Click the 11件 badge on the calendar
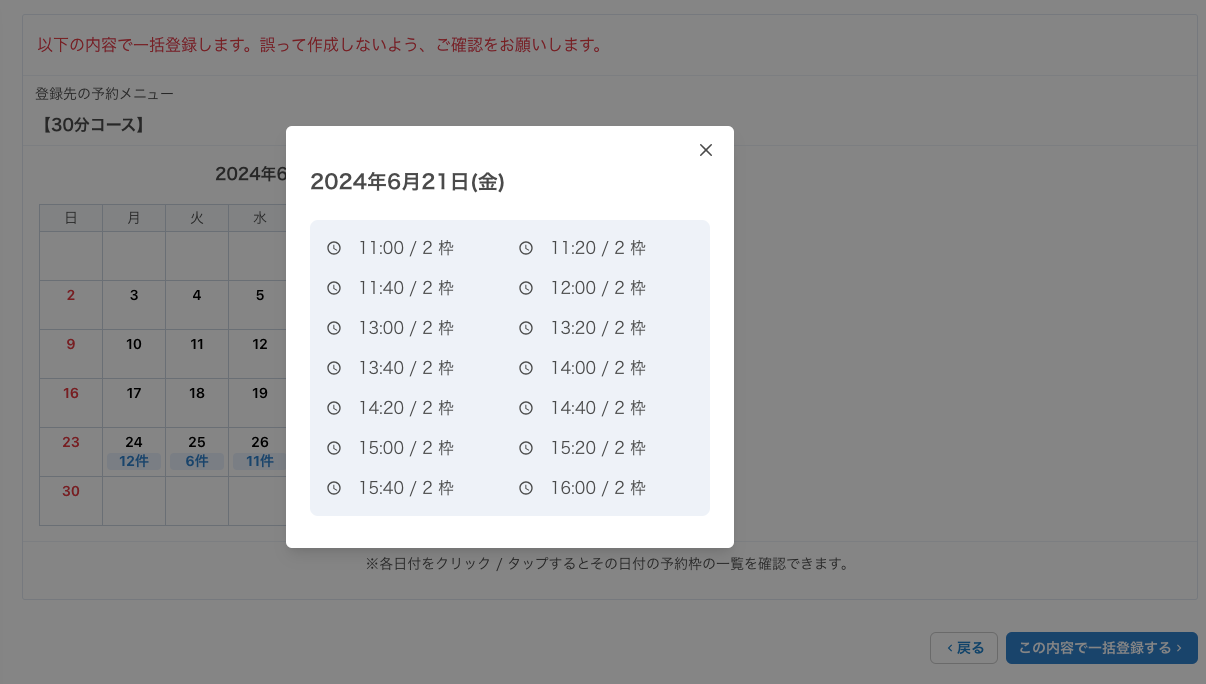 coord(259,461)
